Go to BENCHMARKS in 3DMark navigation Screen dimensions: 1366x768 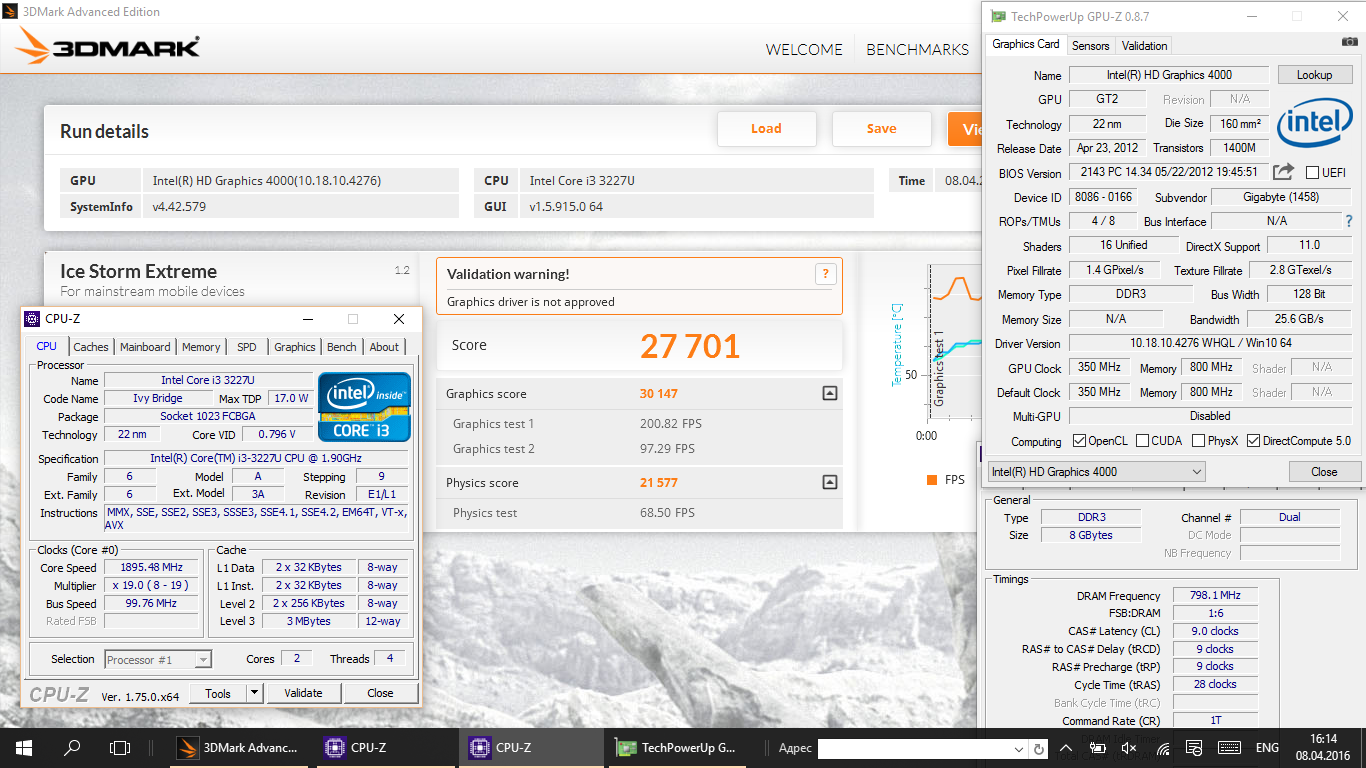point(917,49)
